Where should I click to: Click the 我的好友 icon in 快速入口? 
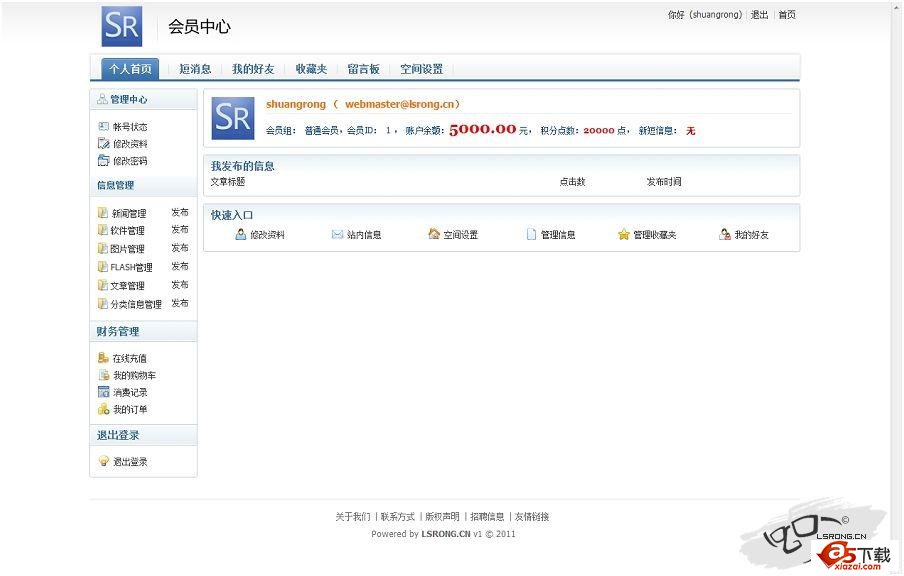725,235
